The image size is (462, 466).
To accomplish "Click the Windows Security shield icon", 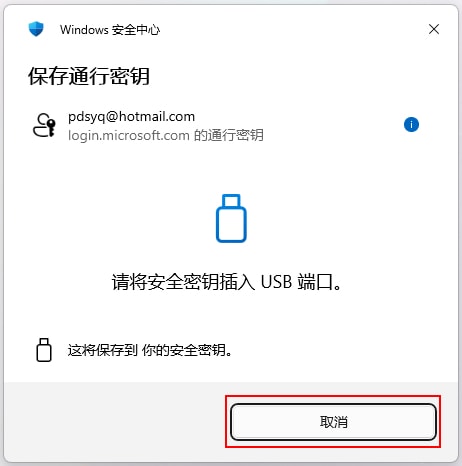I will [36, 29].
